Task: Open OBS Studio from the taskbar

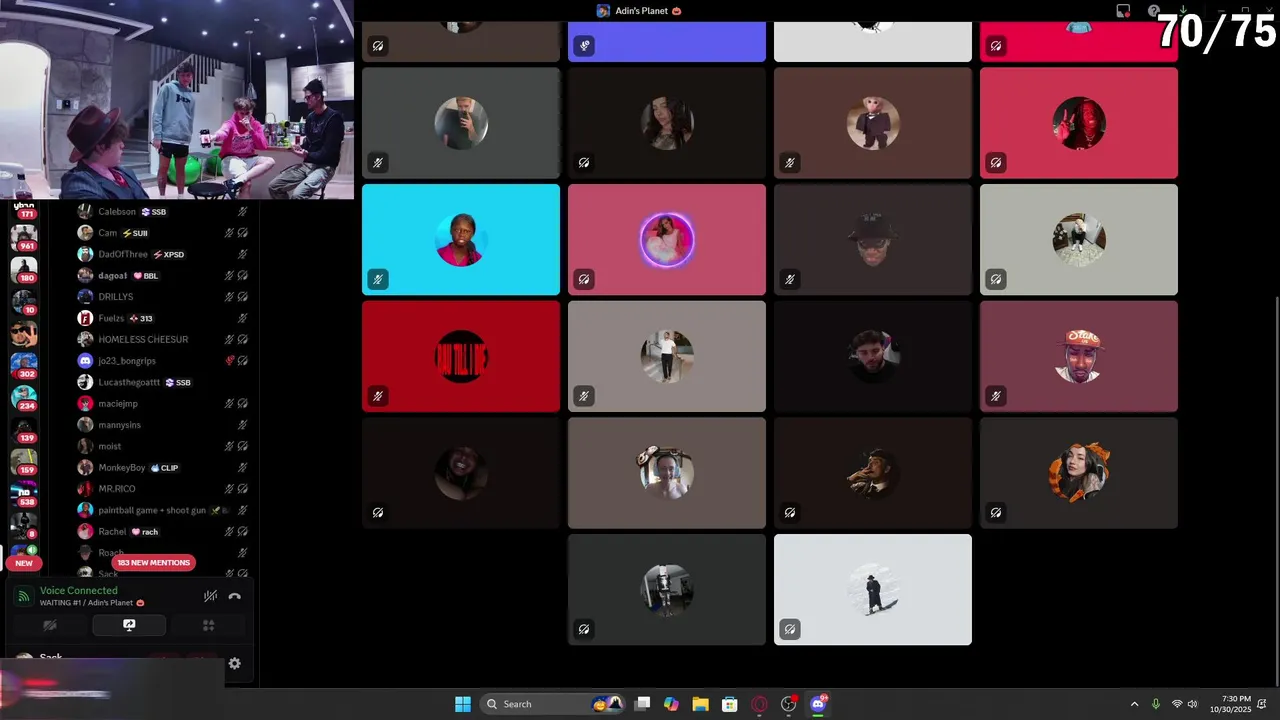Action: (x=789, y=704)
